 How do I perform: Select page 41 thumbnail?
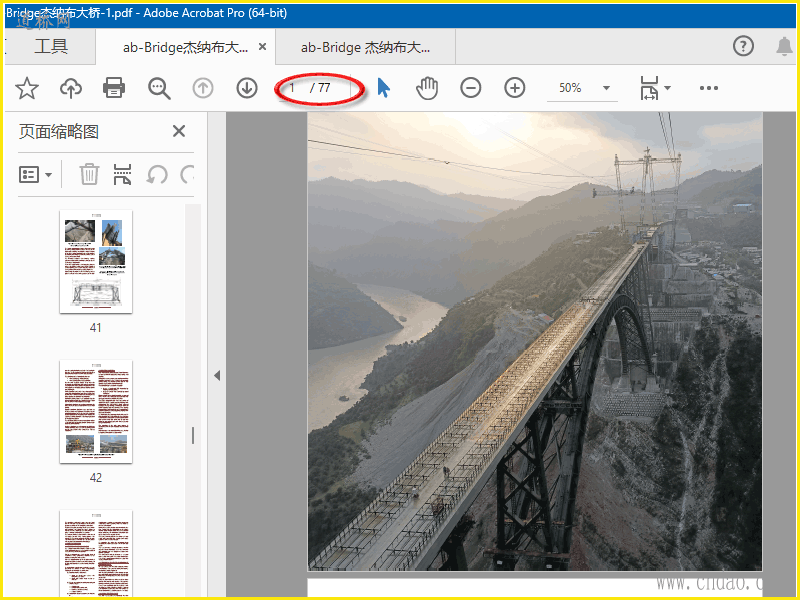pos(96,262)
